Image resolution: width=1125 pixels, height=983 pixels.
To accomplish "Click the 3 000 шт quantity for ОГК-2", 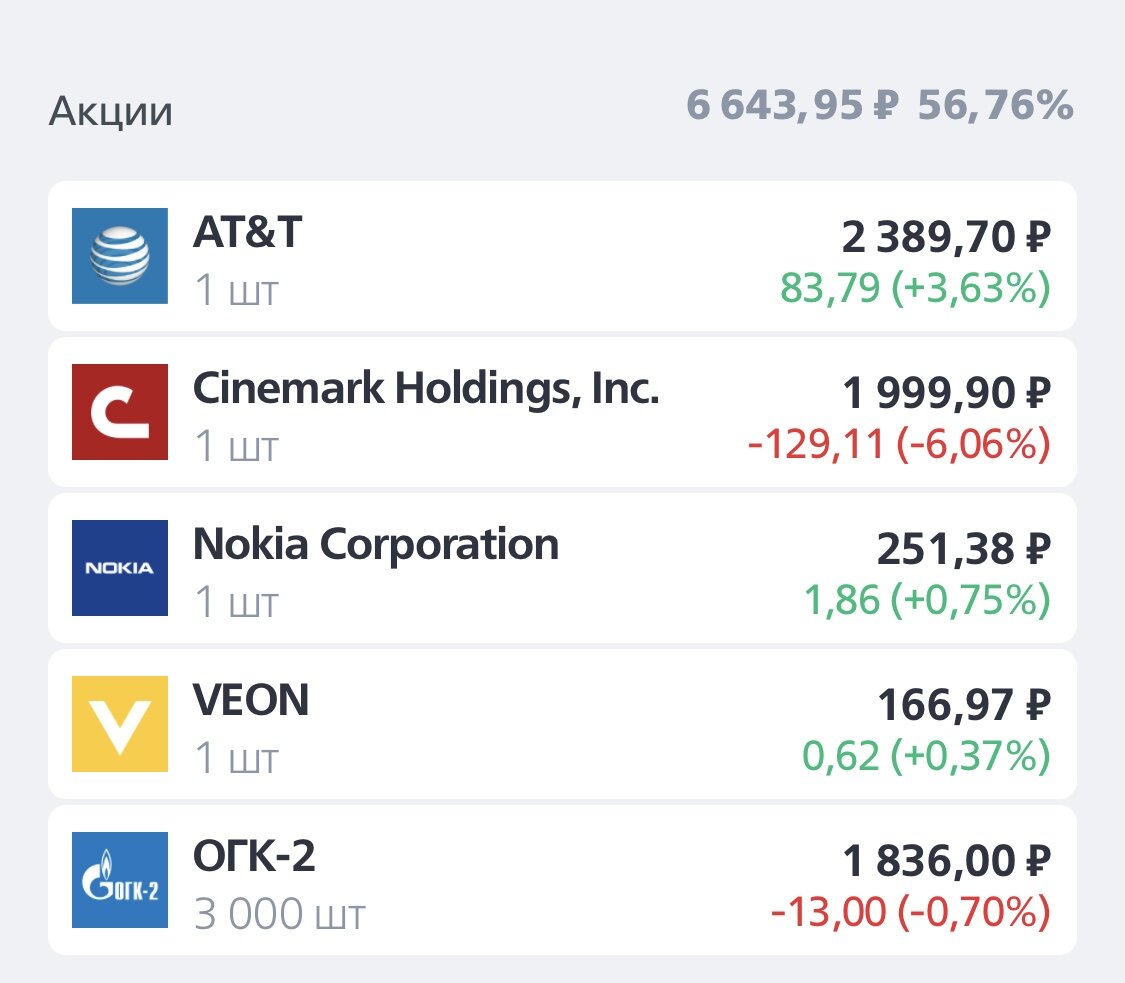I will [279, 912].
